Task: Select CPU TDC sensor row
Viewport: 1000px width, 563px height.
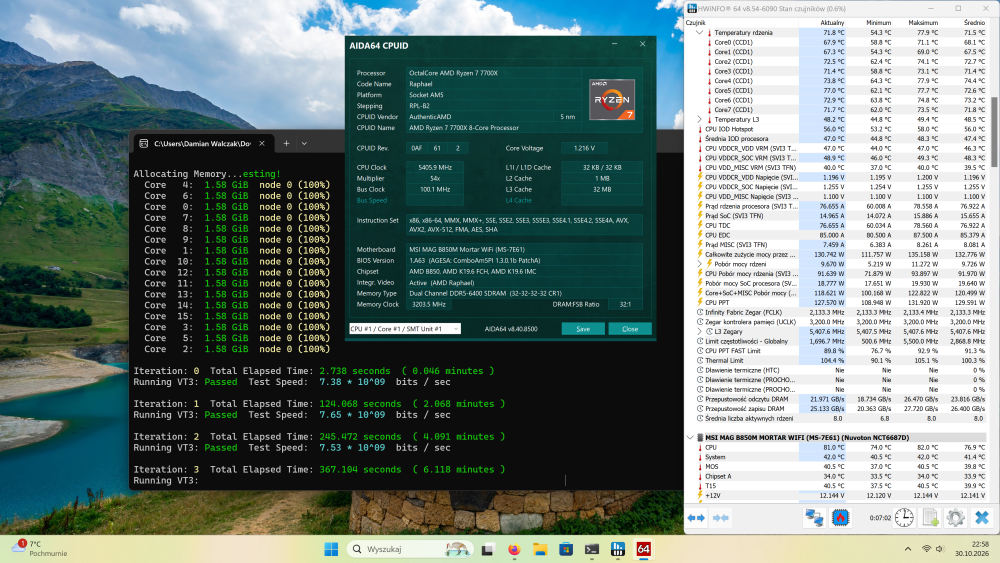Action: [837, 225]
